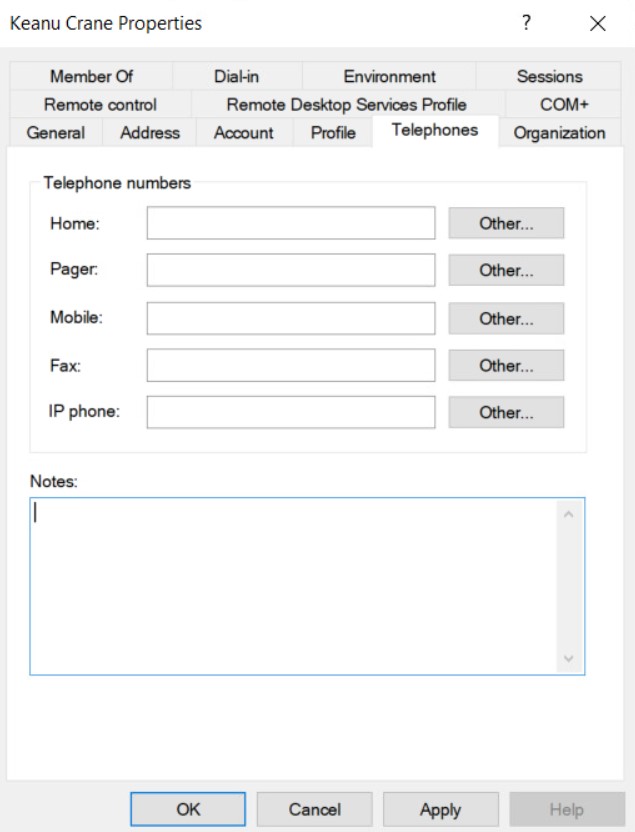Click the Home phone number field
Image resolution: width=635 pixels, height=832 pixels.
(290, 224)
